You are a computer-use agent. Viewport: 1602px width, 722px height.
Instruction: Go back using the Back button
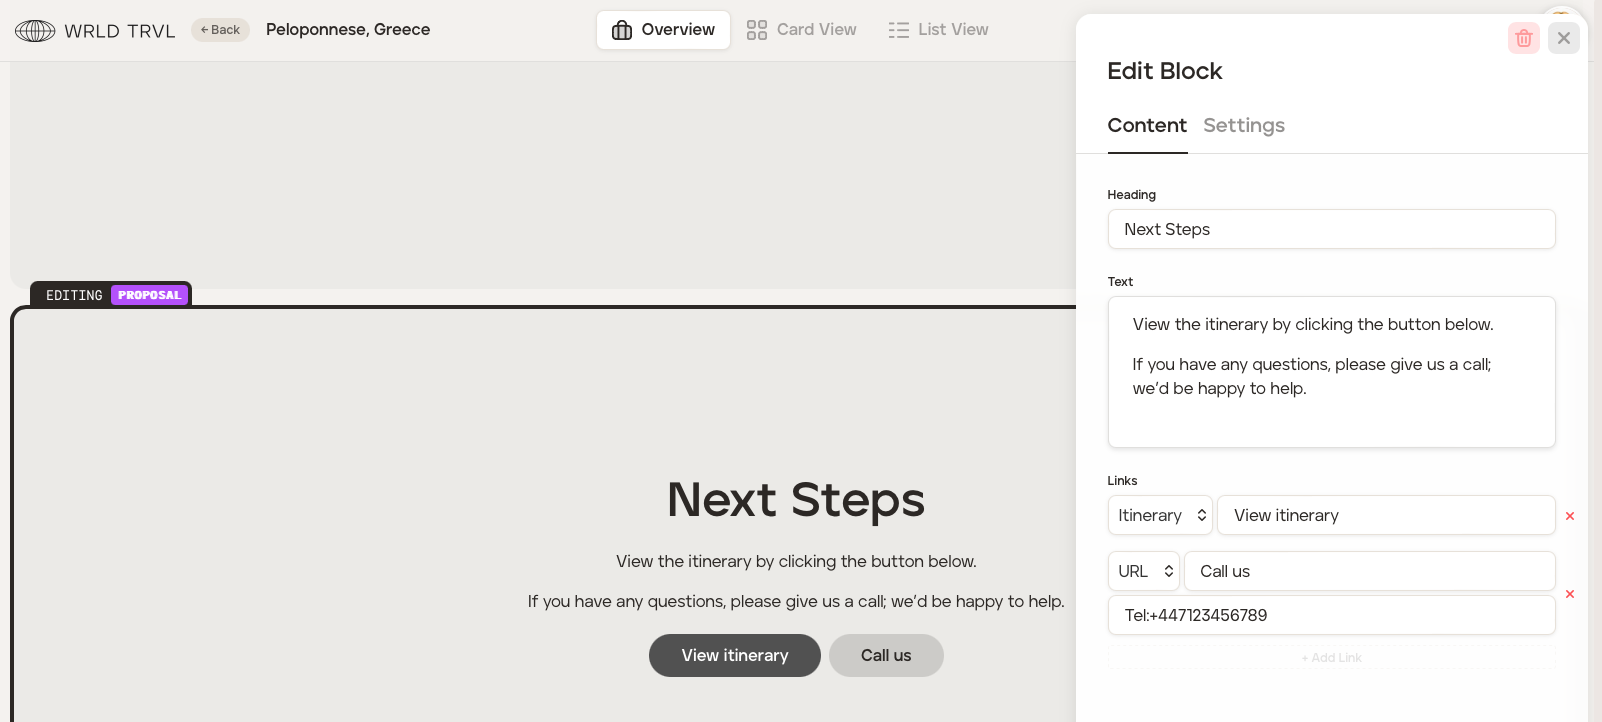pos(220,30)
